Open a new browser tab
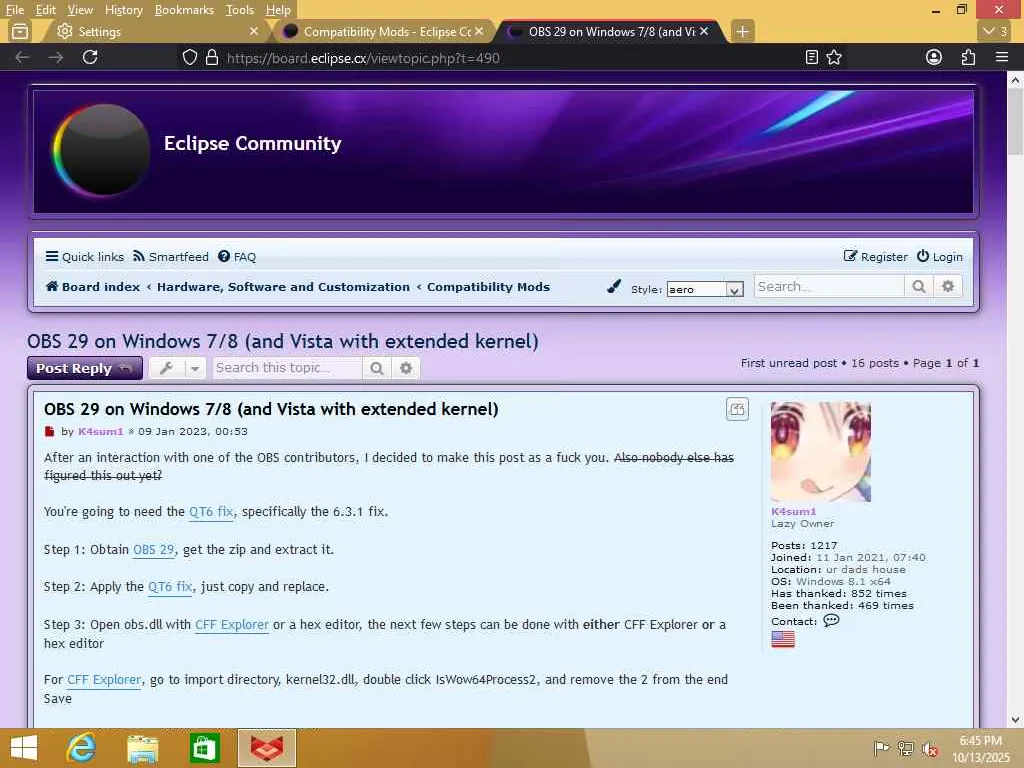1024x768 pixels. pos(743,31)
